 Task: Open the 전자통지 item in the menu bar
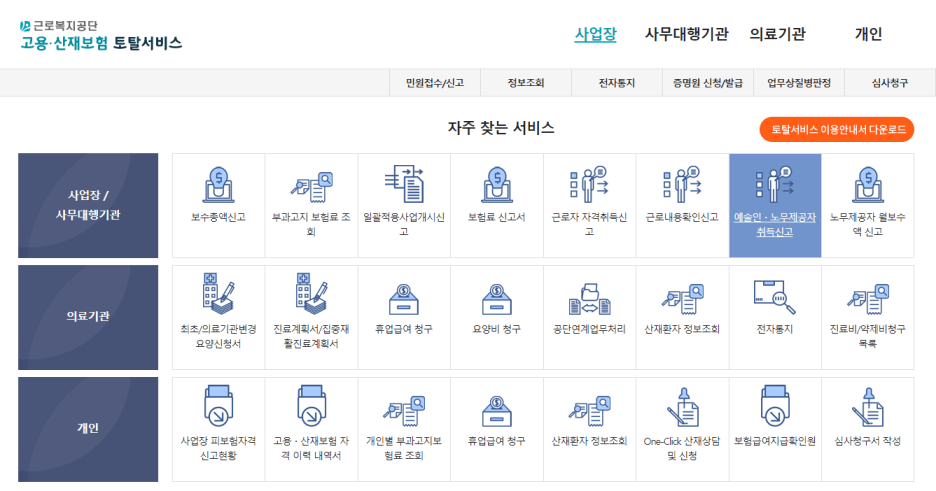pos(617,83)
